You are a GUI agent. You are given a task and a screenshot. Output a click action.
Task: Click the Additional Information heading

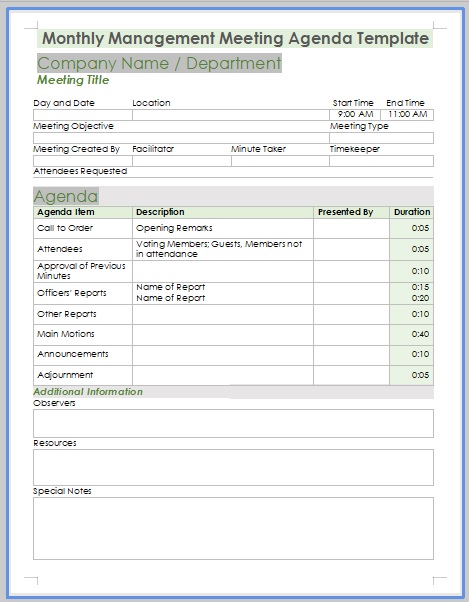pos(88,392)
